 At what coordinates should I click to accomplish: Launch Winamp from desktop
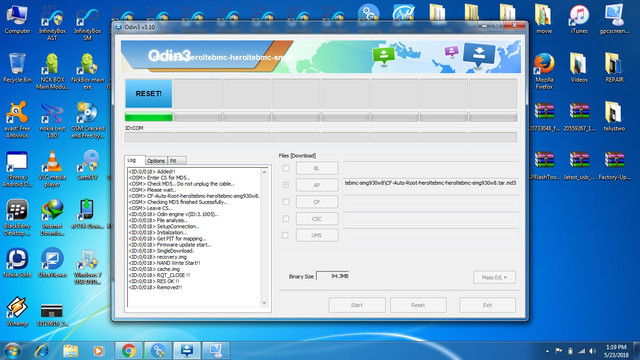point(17,312)
